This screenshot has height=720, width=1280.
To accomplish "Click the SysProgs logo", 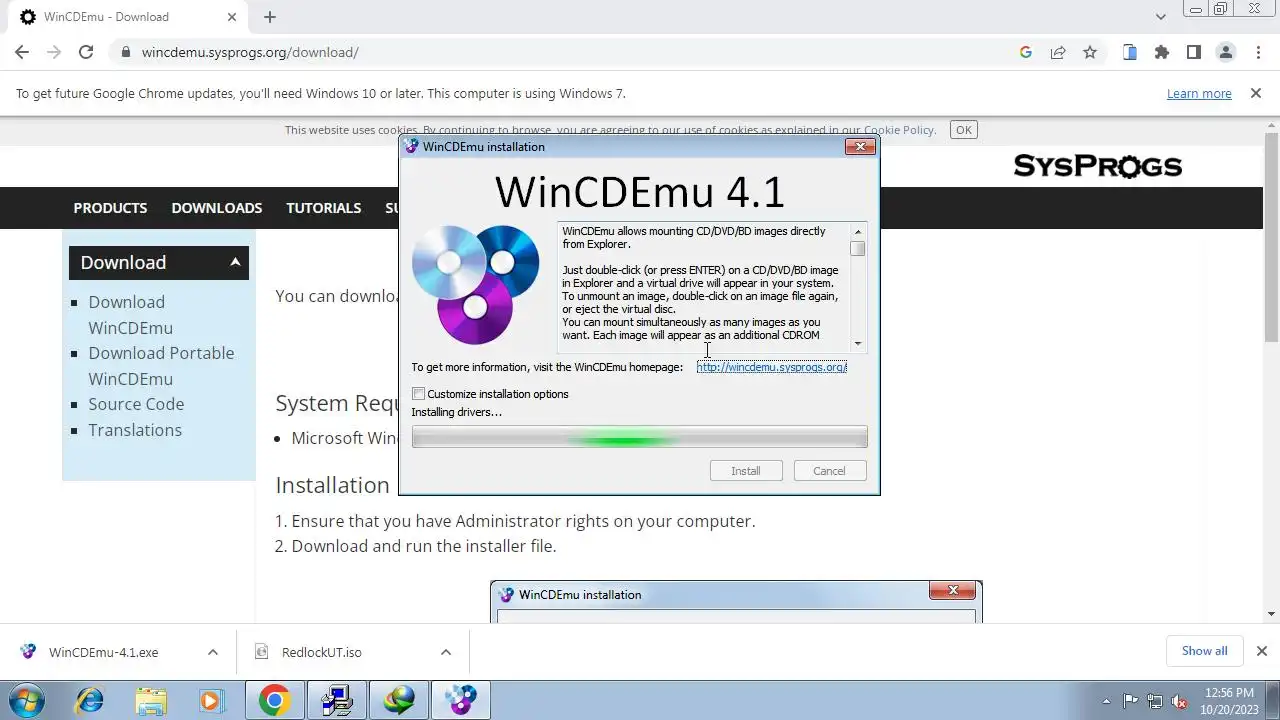I will 1097,166.
